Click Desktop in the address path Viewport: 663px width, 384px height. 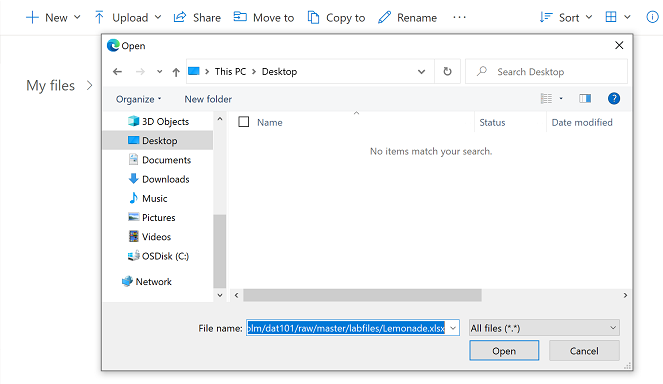click(x=279, y=71)
